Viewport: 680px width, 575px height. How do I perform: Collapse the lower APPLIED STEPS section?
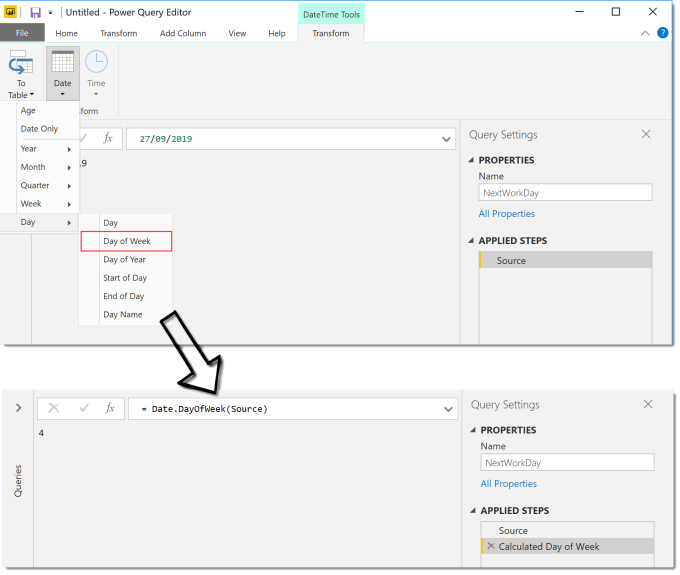point(473,510)
